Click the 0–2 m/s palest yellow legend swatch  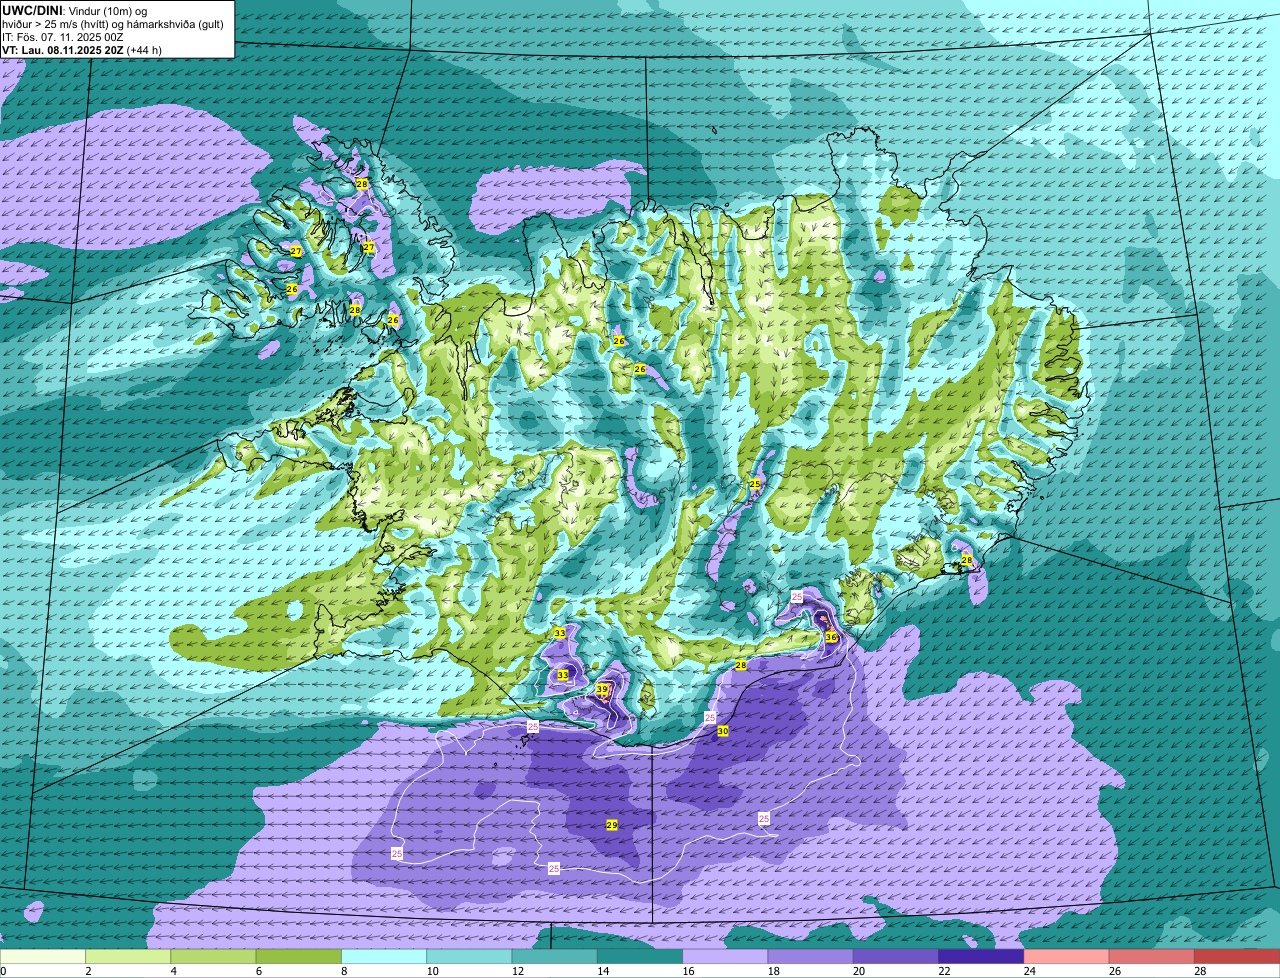click(x=43, y=957)
